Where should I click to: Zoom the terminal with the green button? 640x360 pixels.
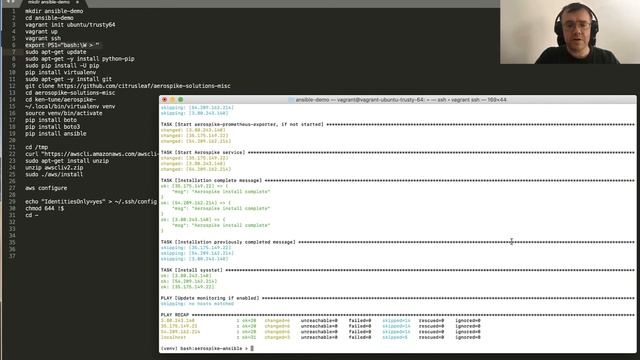coord(180,100)
